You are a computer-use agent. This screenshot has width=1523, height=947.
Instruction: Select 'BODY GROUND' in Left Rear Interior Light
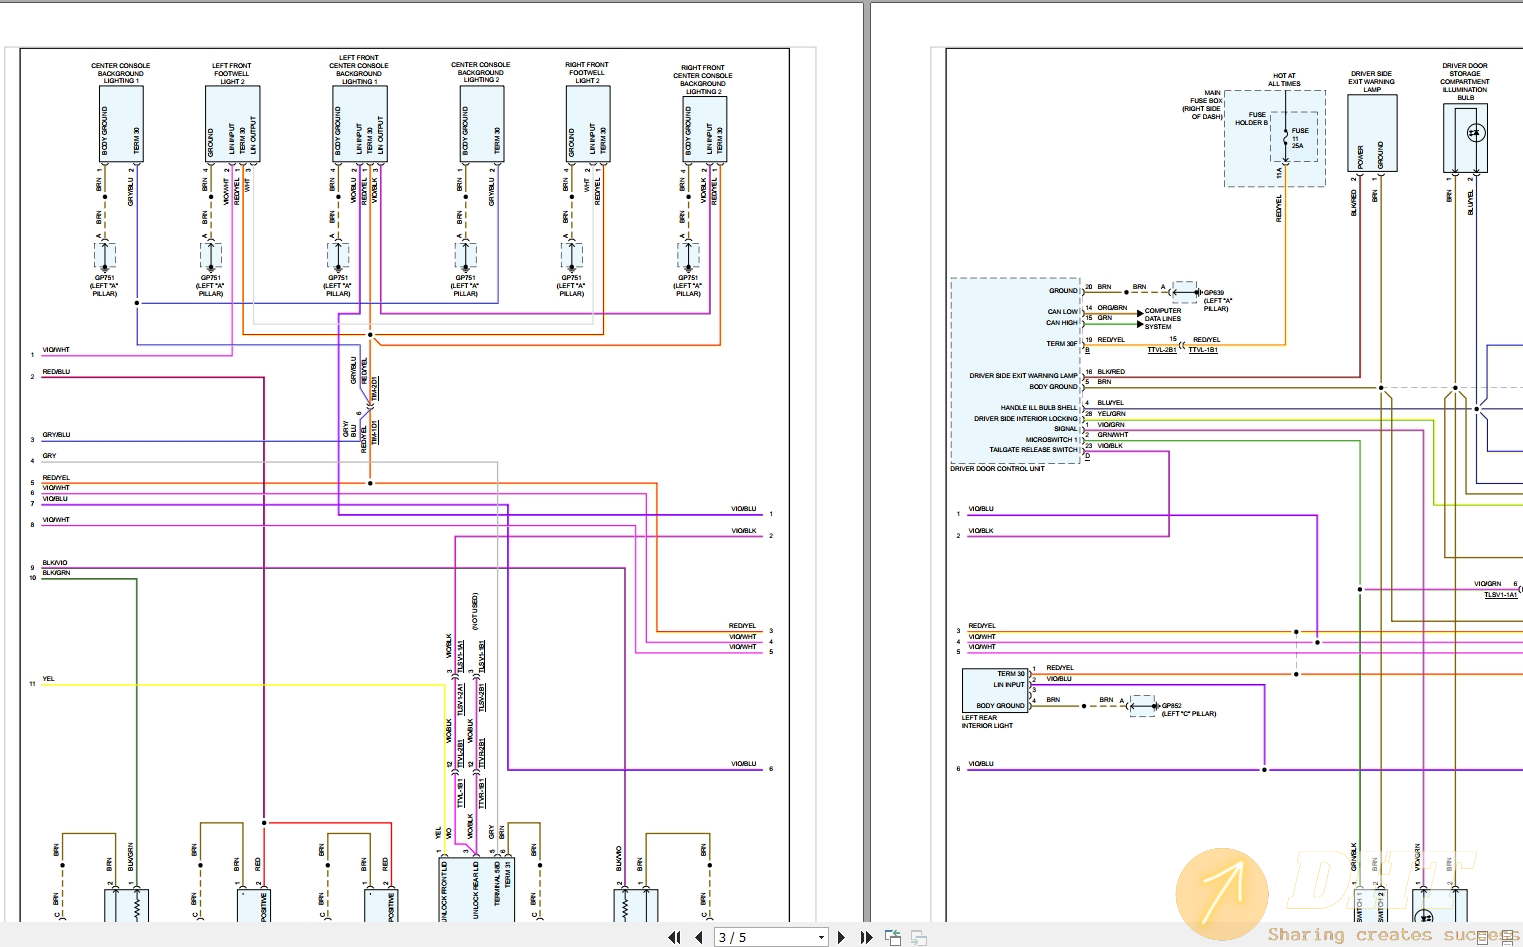click(x=1000, y=705)
